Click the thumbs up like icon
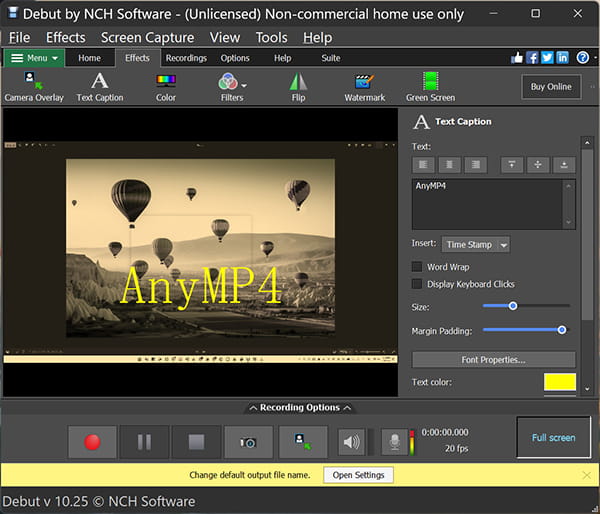 coord(517,58)
